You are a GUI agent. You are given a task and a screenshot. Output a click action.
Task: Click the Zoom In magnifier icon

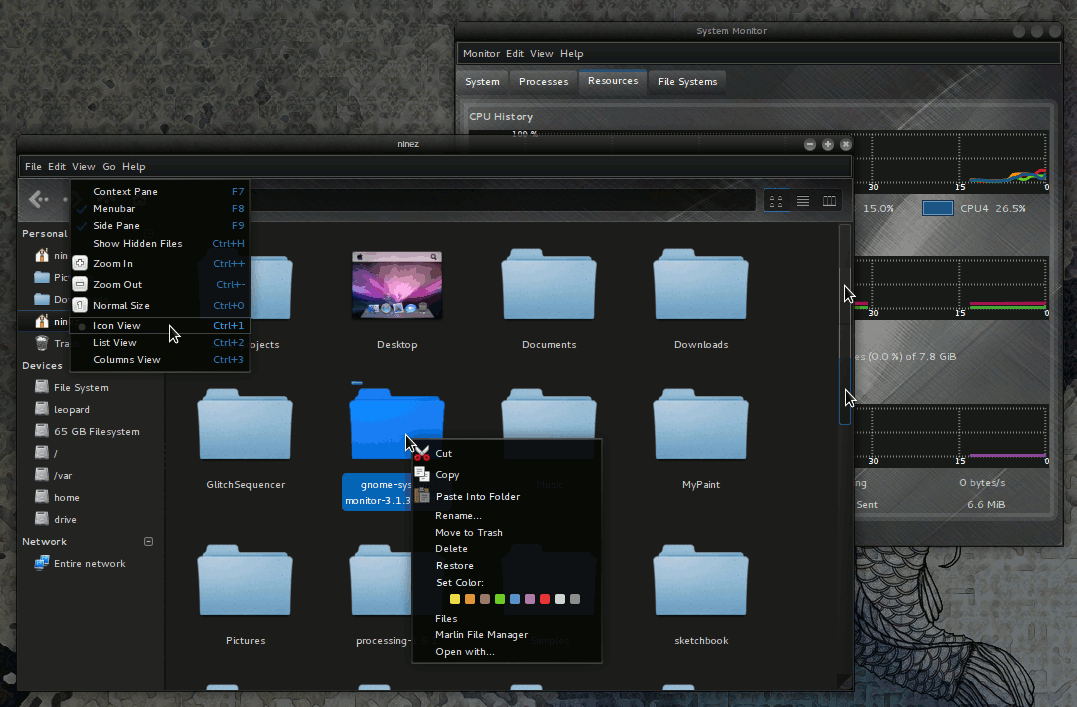point(80,263)
